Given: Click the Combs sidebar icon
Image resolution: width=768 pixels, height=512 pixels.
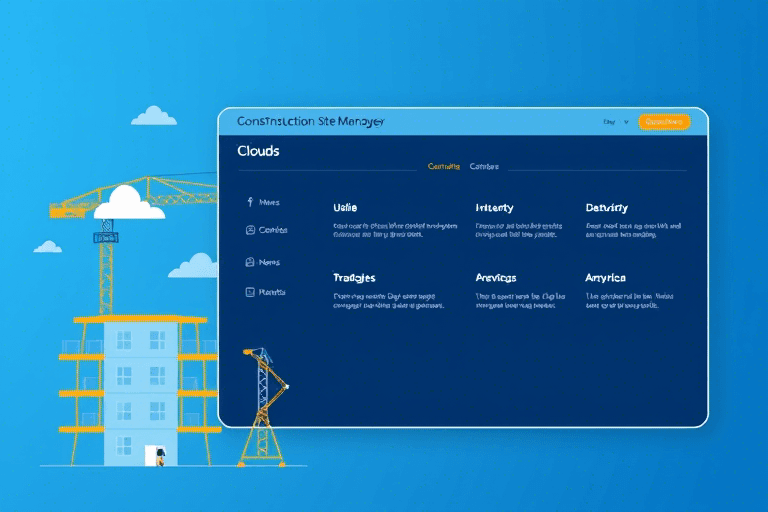Looking at the screenshot, I should click(x=250, y=230).
